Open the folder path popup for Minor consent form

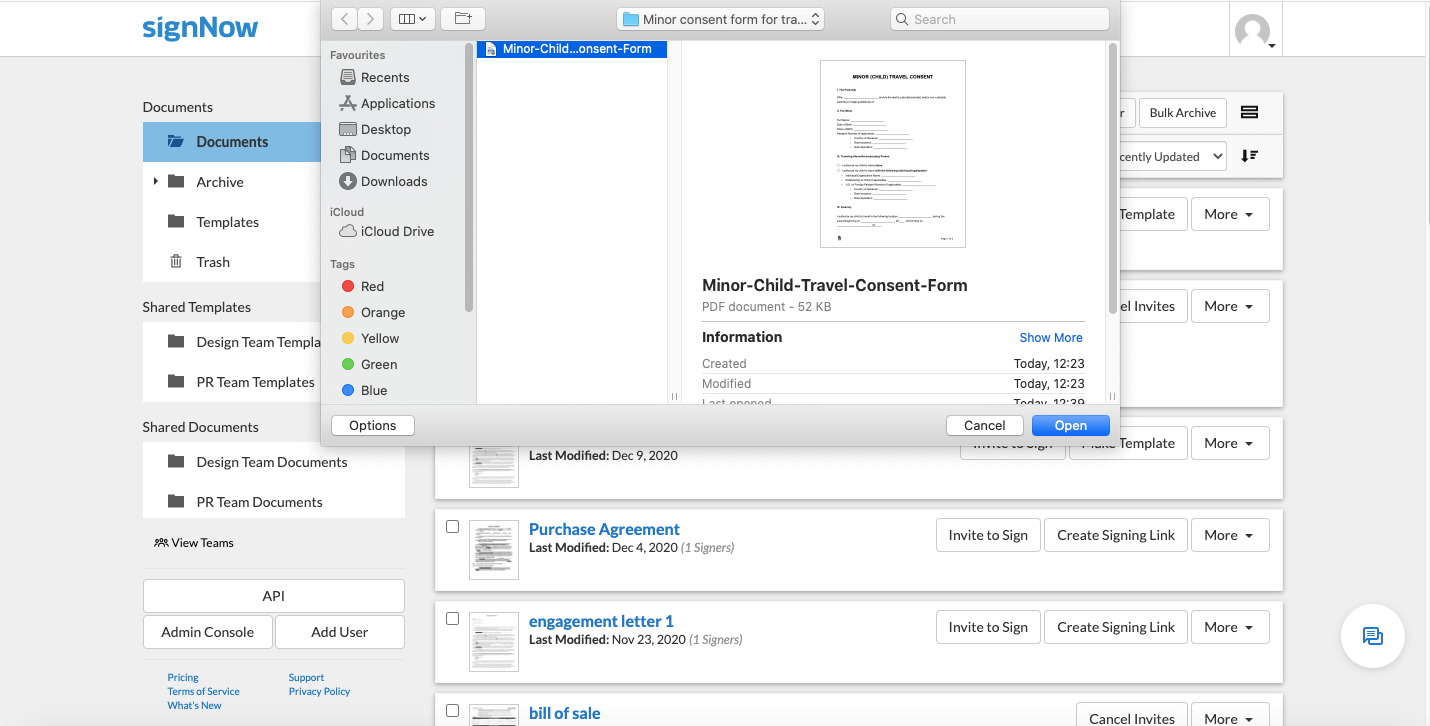click(721, 19)
